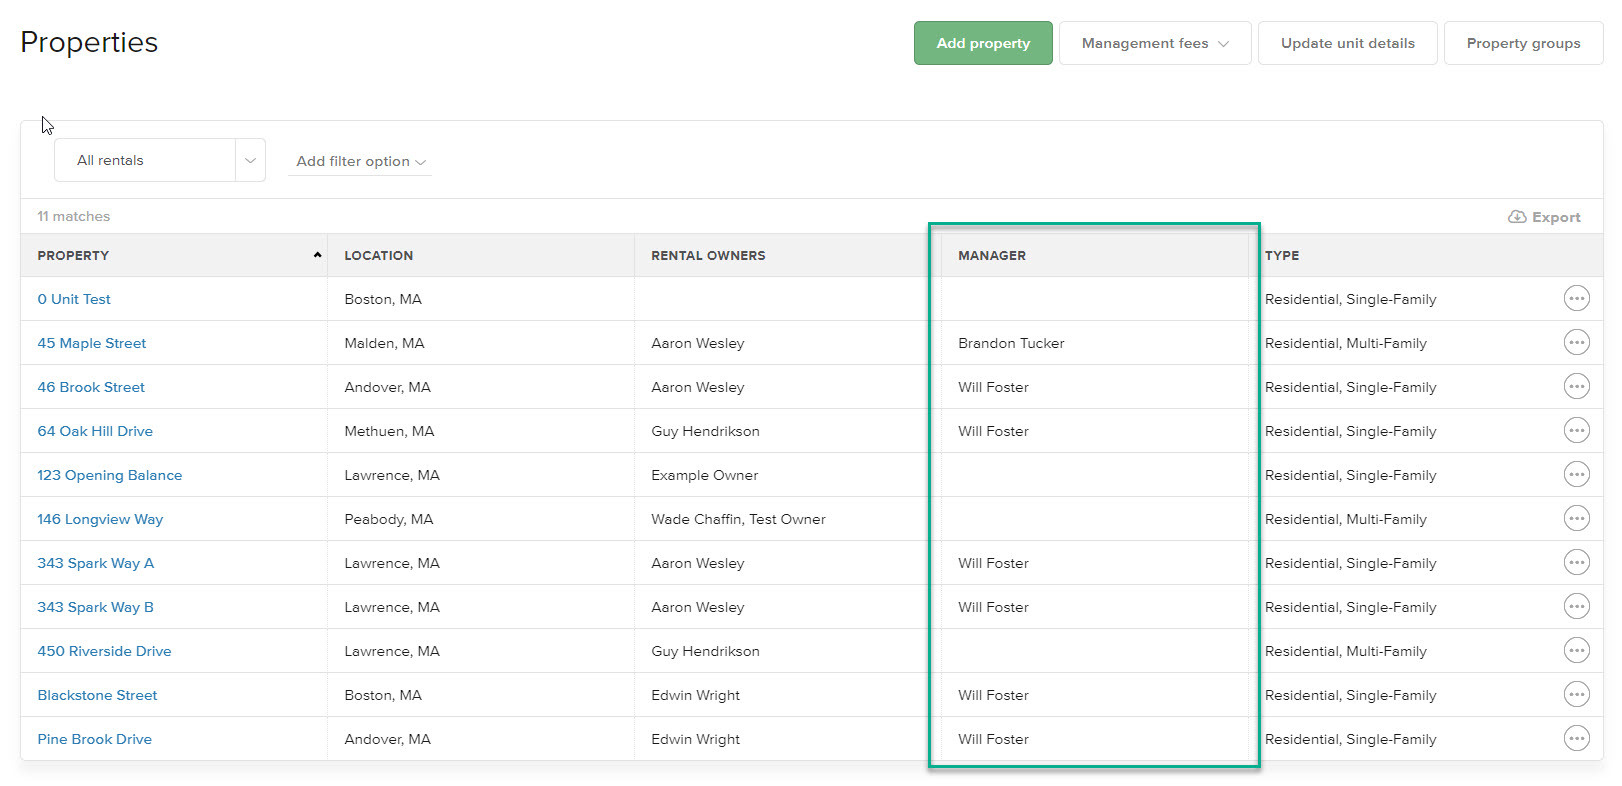Open Add filter option menu
Image resolution: width=1622 pixels, height=786 pixels.
point(360,161)
